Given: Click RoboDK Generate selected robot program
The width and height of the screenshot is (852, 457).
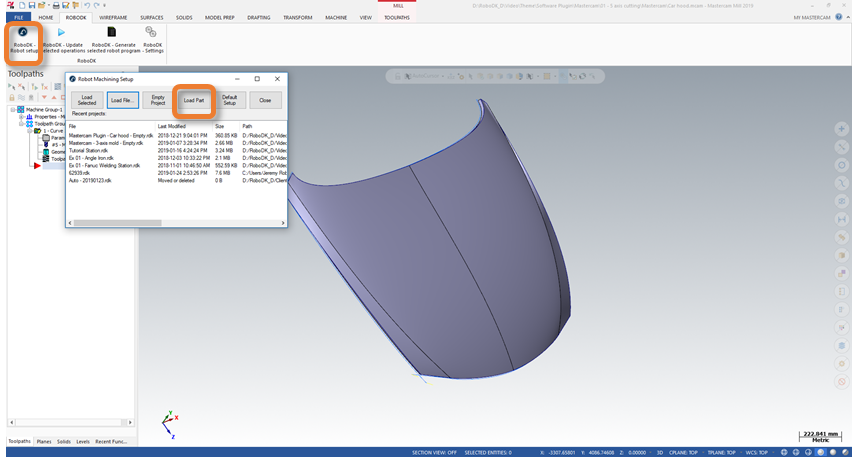Looking at the screenshot, I should [x=112, y=32].
